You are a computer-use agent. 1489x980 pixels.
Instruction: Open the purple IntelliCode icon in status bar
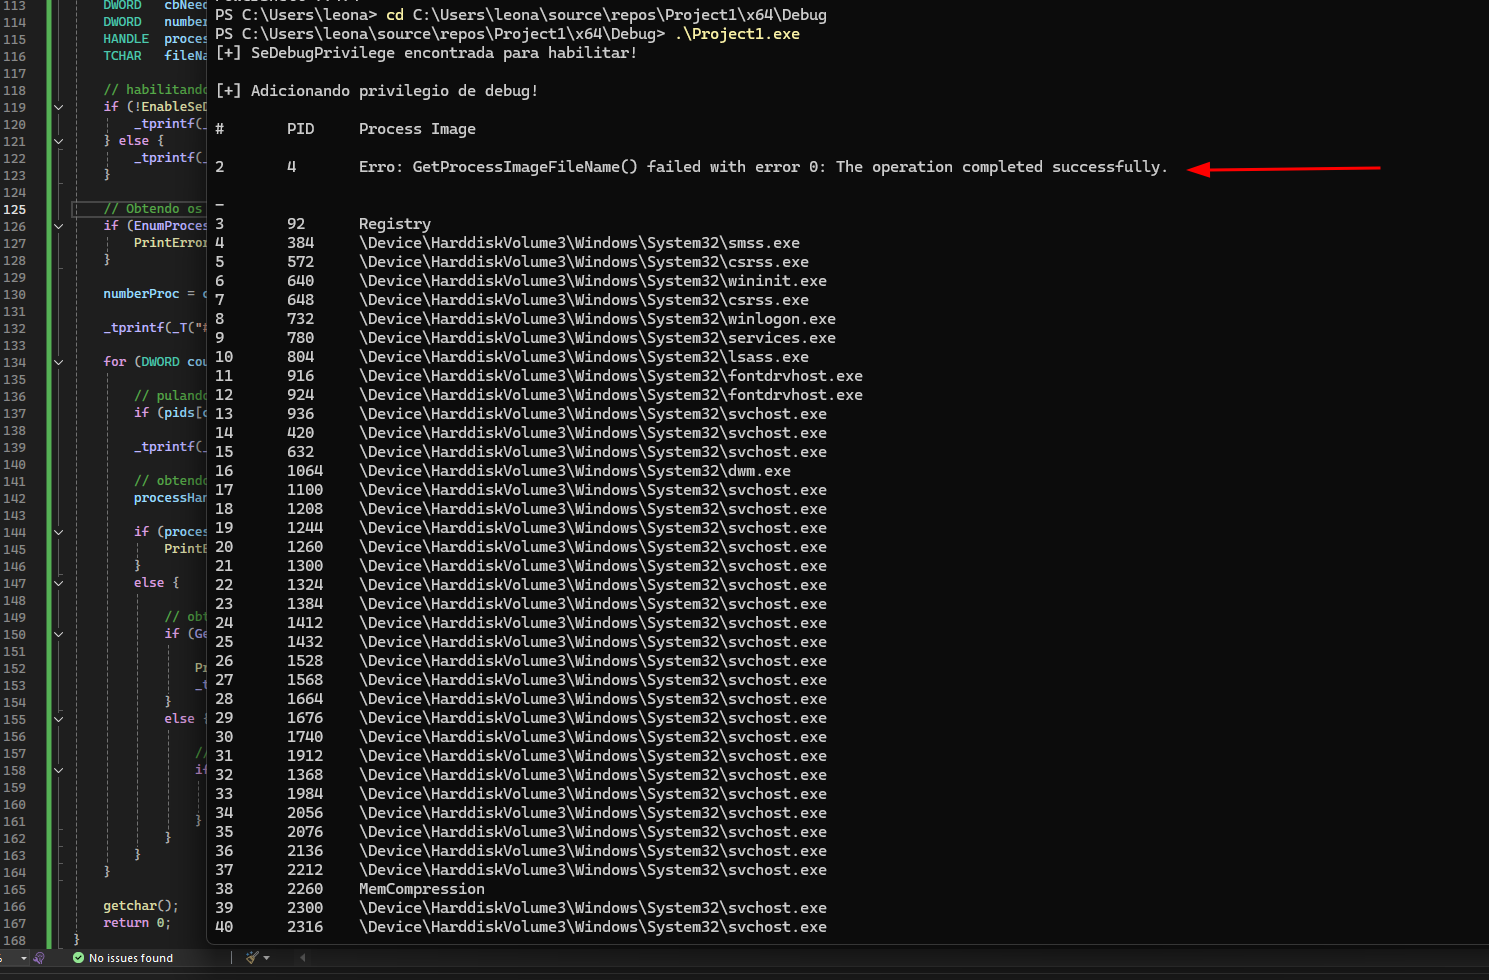(x=39, y=958)
